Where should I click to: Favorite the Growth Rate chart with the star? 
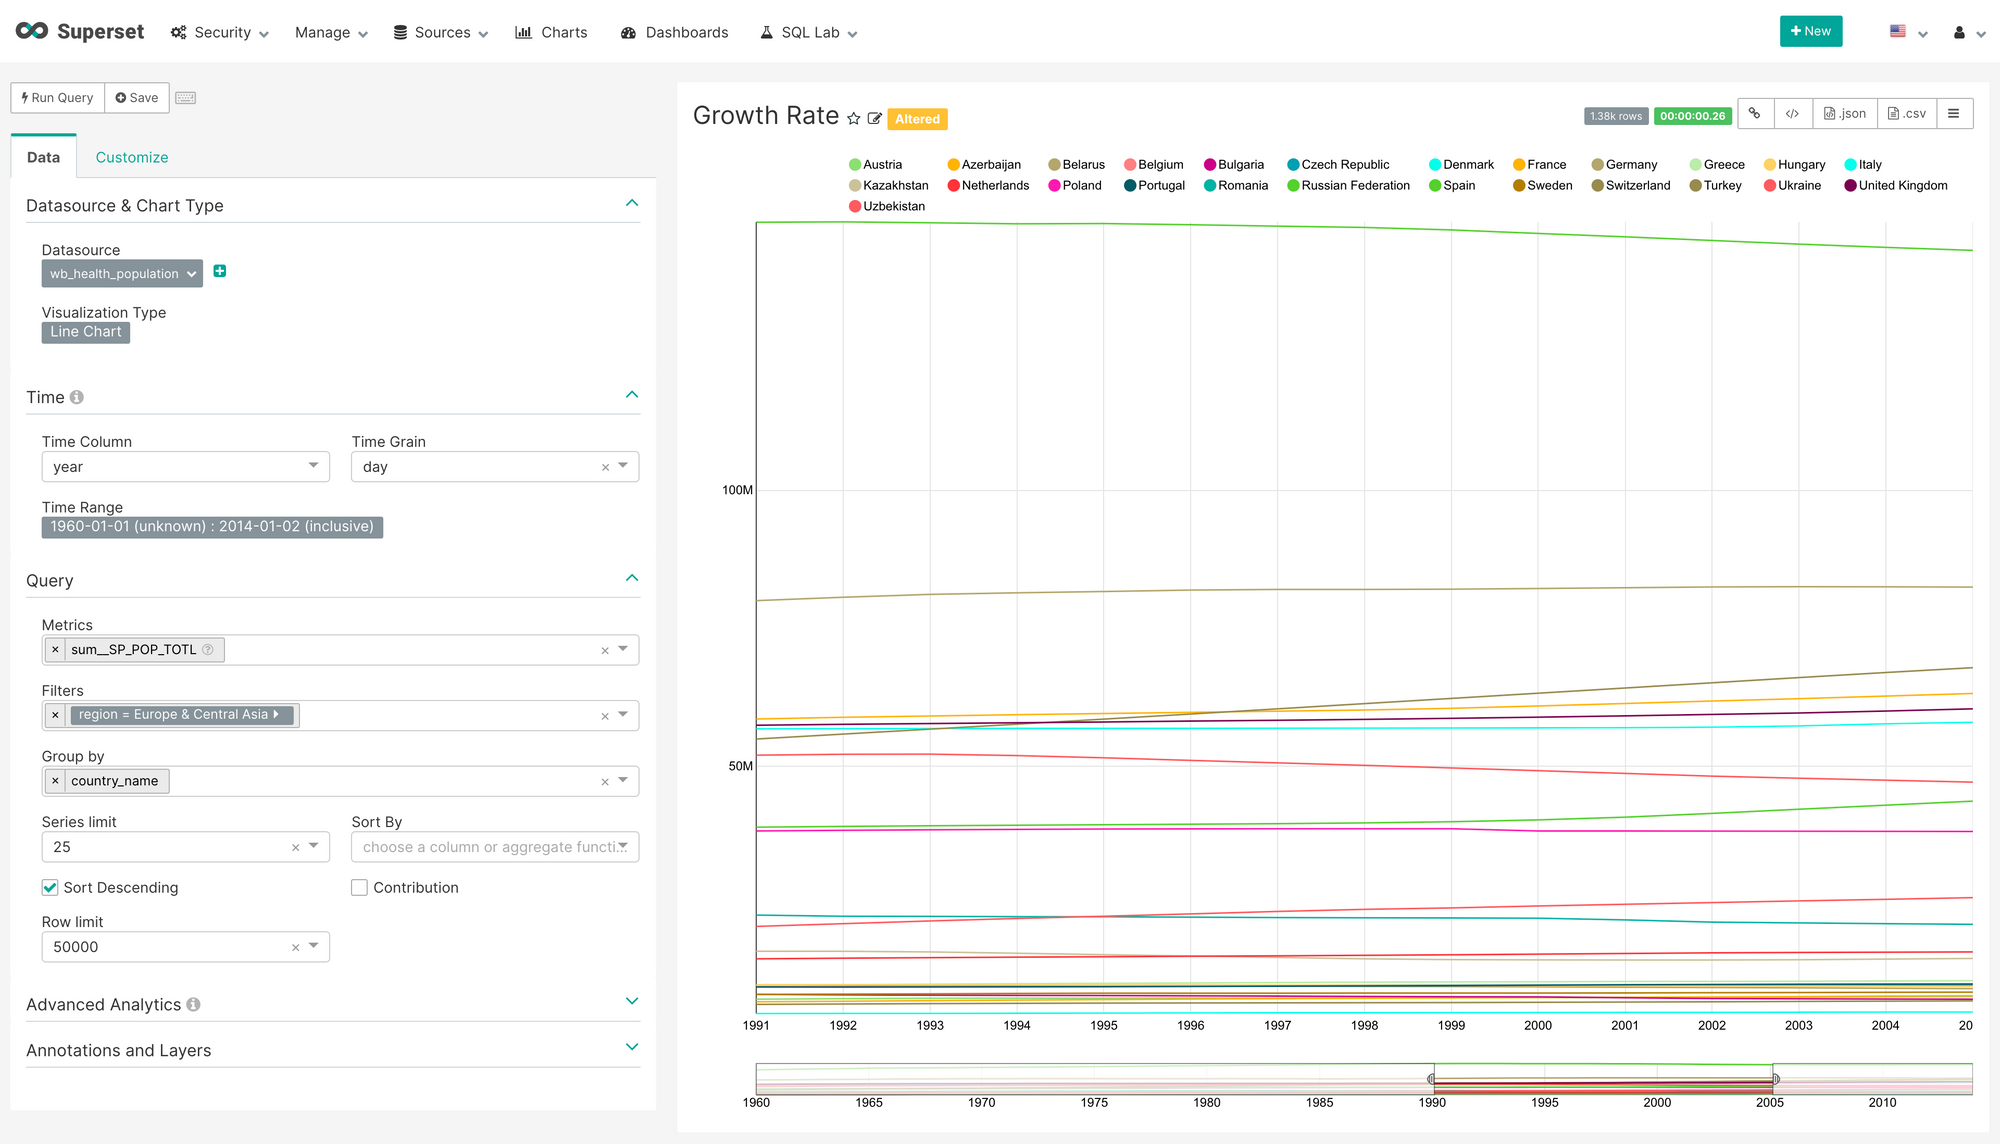pyautogui.click(x=854, y=118)
